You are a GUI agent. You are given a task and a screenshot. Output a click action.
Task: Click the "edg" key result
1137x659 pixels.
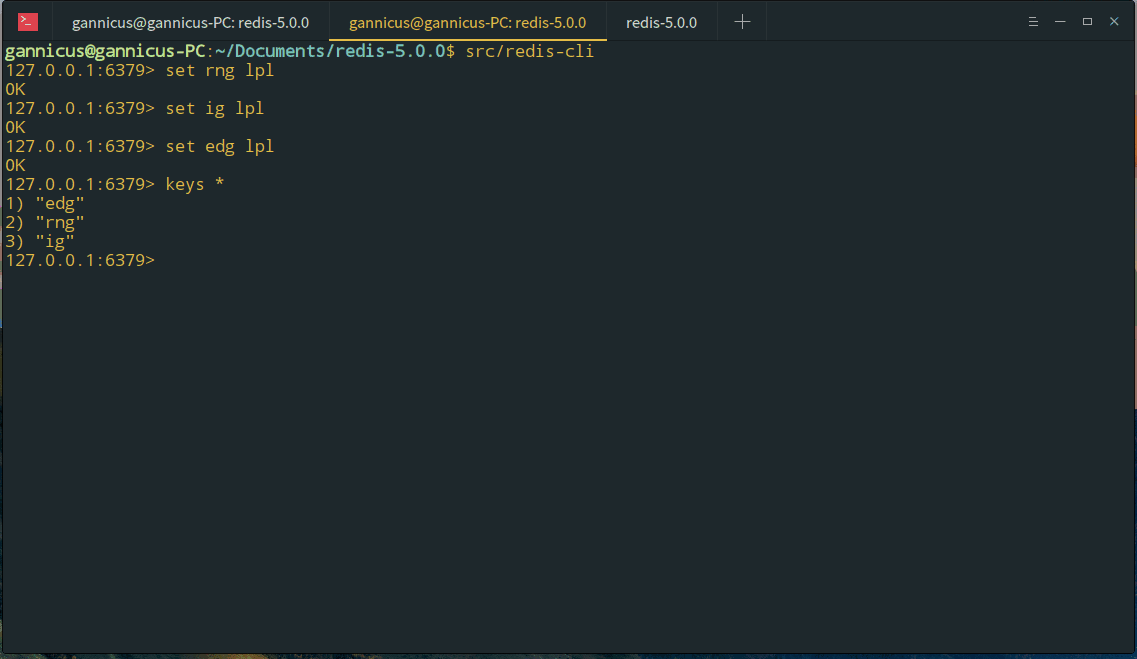click(x=59, y=203)
